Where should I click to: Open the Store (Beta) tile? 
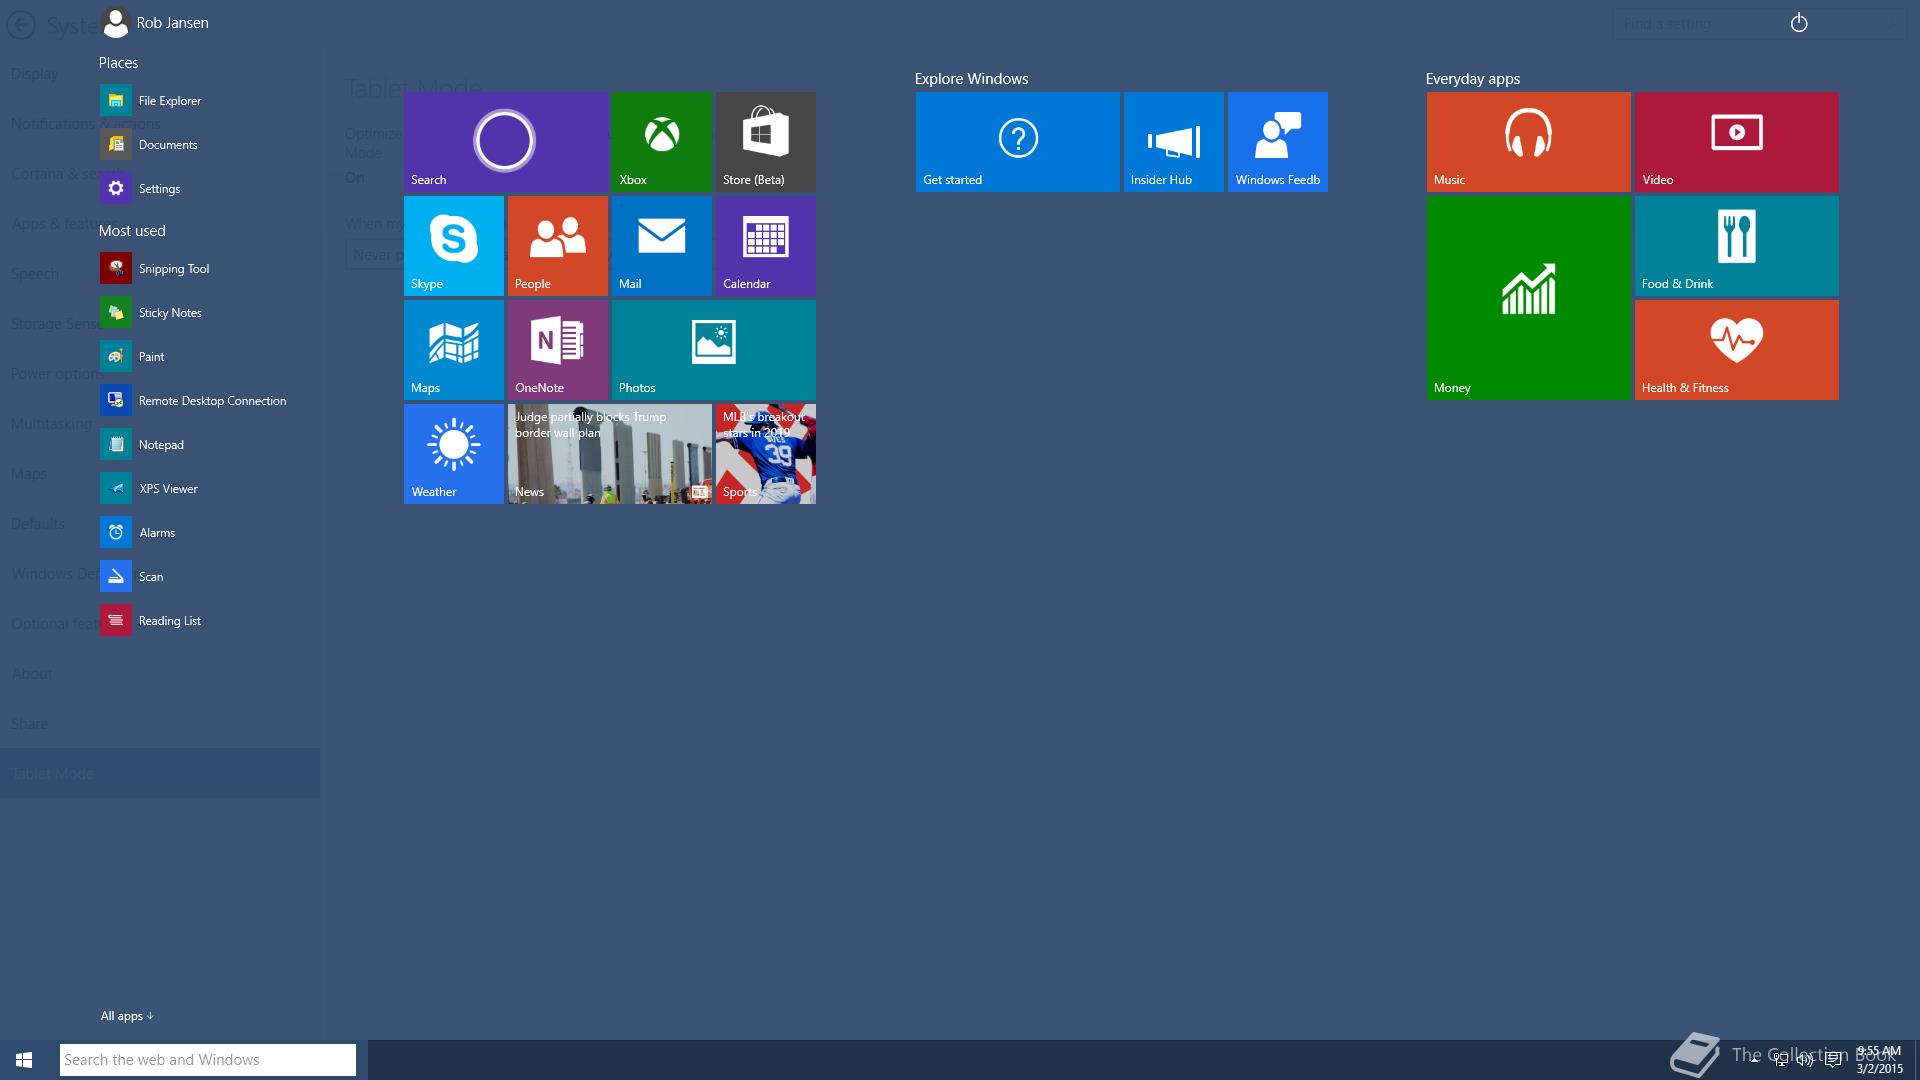[x=766, y=142]
